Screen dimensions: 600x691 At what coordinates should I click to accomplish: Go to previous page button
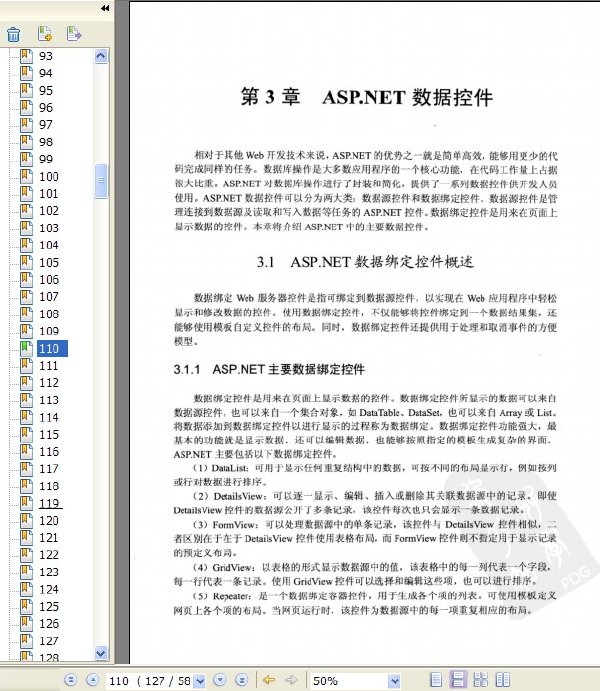point(93,680)
